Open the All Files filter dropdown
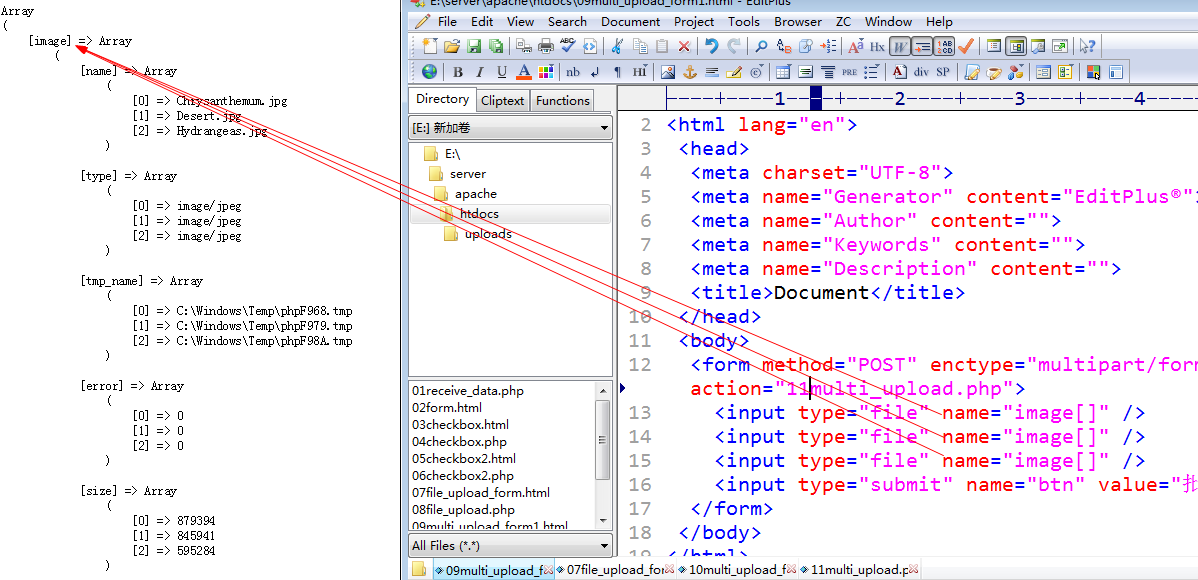 click(510, 546)
